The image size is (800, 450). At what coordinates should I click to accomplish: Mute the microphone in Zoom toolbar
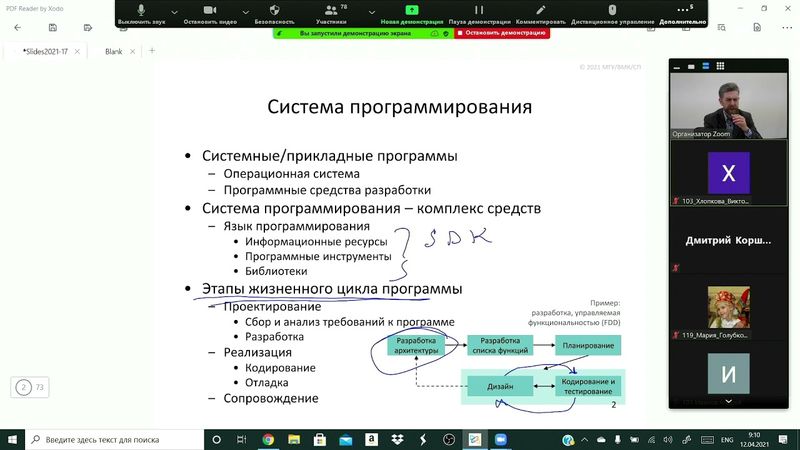141,14
